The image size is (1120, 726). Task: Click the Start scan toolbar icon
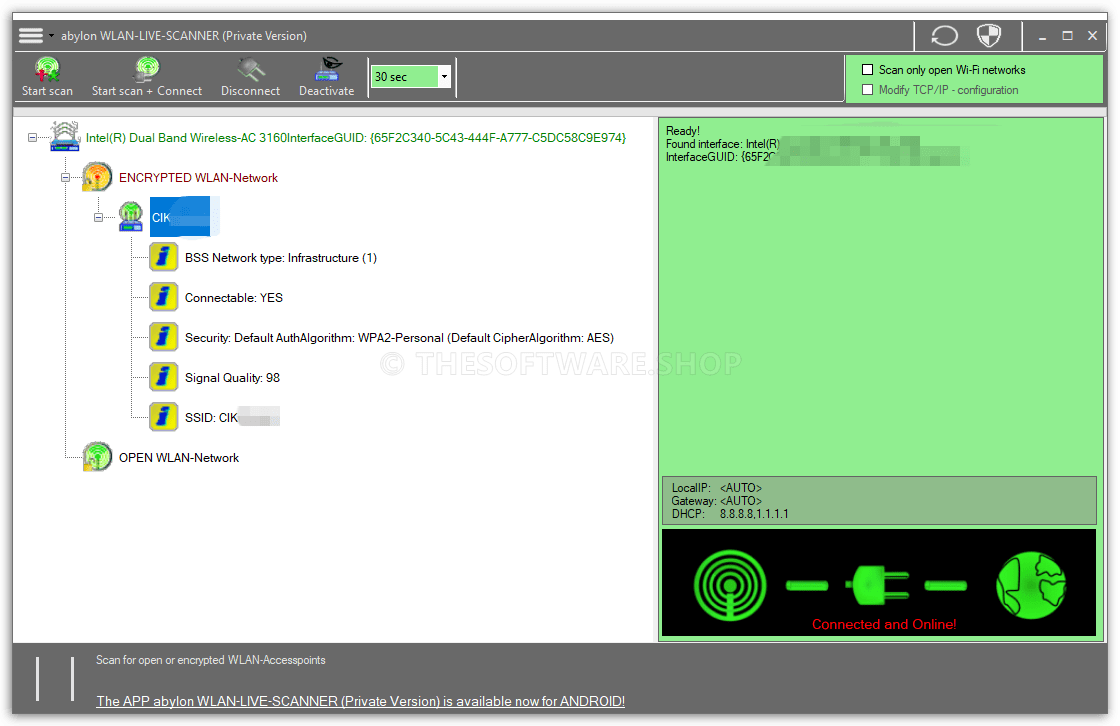47,71
